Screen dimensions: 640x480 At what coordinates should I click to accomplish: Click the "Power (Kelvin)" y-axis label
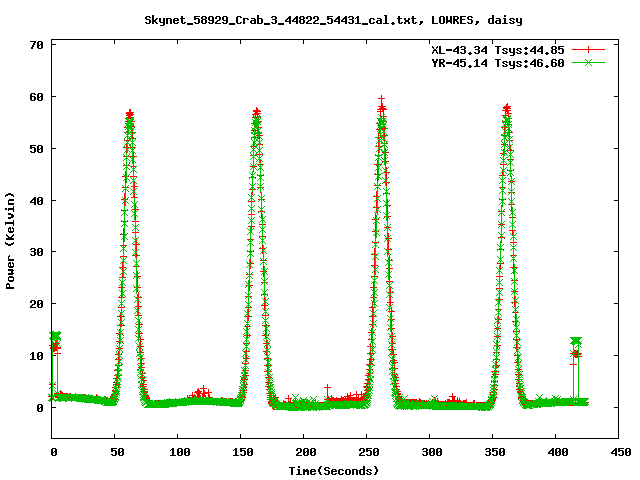click(10, 241)
